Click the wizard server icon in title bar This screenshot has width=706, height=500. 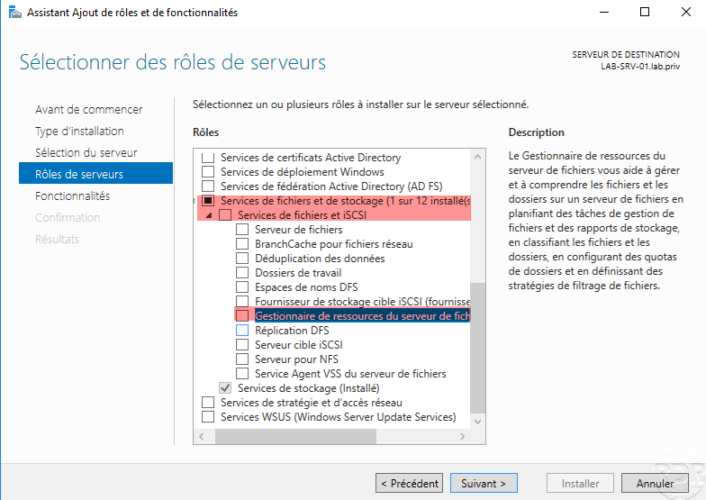[x=15, y=12]
